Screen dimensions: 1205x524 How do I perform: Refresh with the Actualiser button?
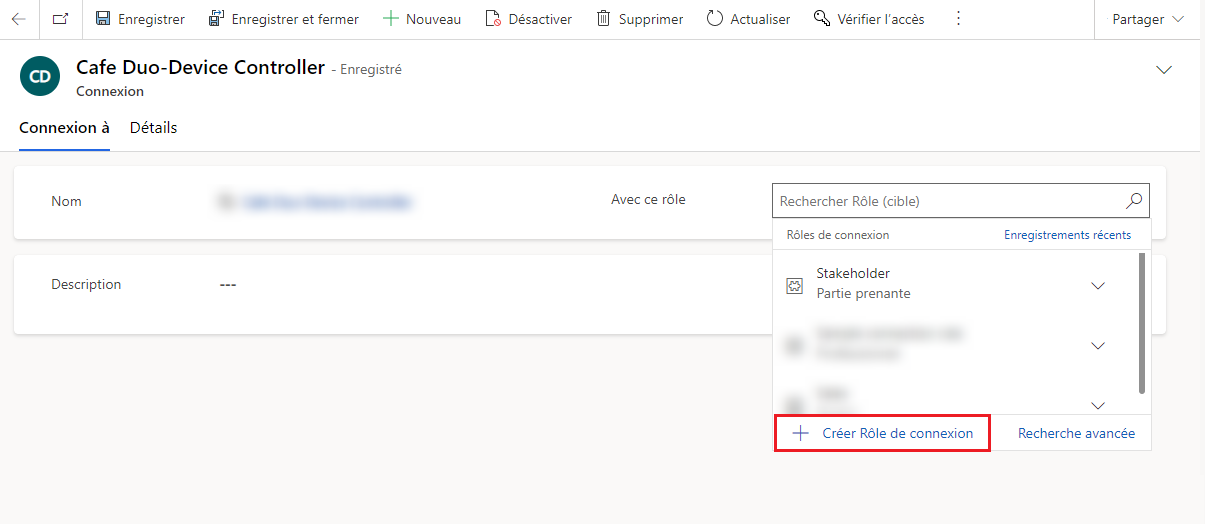748,19
